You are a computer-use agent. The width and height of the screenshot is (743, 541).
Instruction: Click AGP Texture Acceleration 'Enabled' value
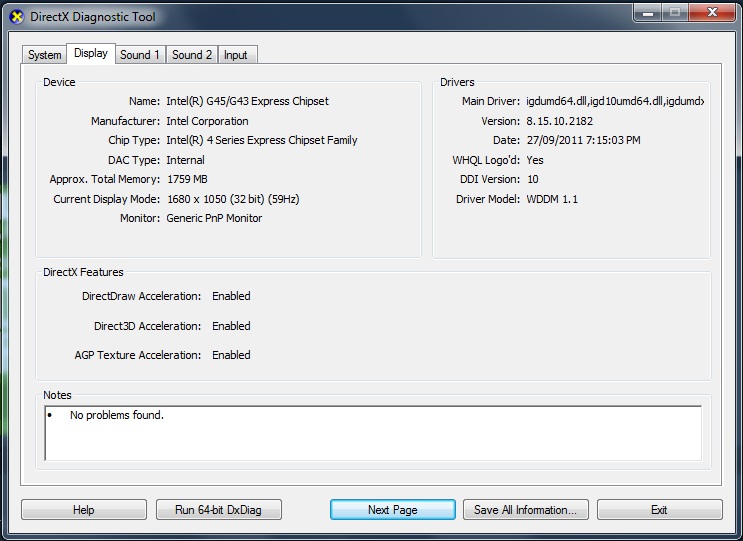(x=231, y=355)
